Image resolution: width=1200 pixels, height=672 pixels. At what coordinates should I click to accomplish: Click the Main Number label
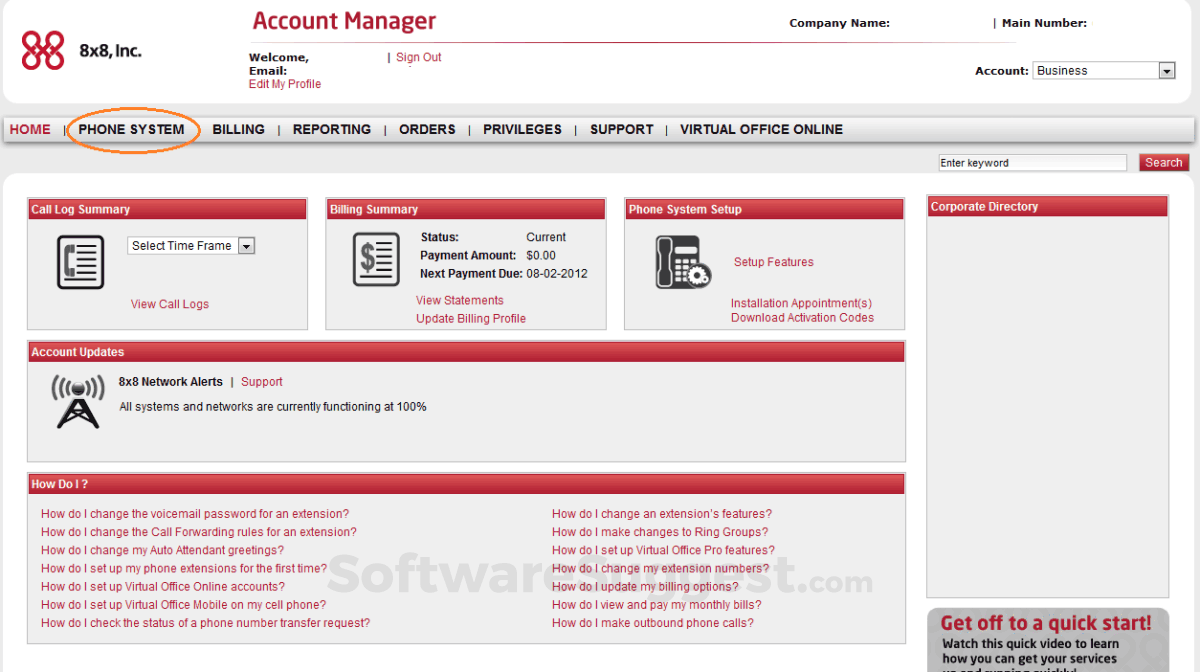click(x=1044, y=23)
